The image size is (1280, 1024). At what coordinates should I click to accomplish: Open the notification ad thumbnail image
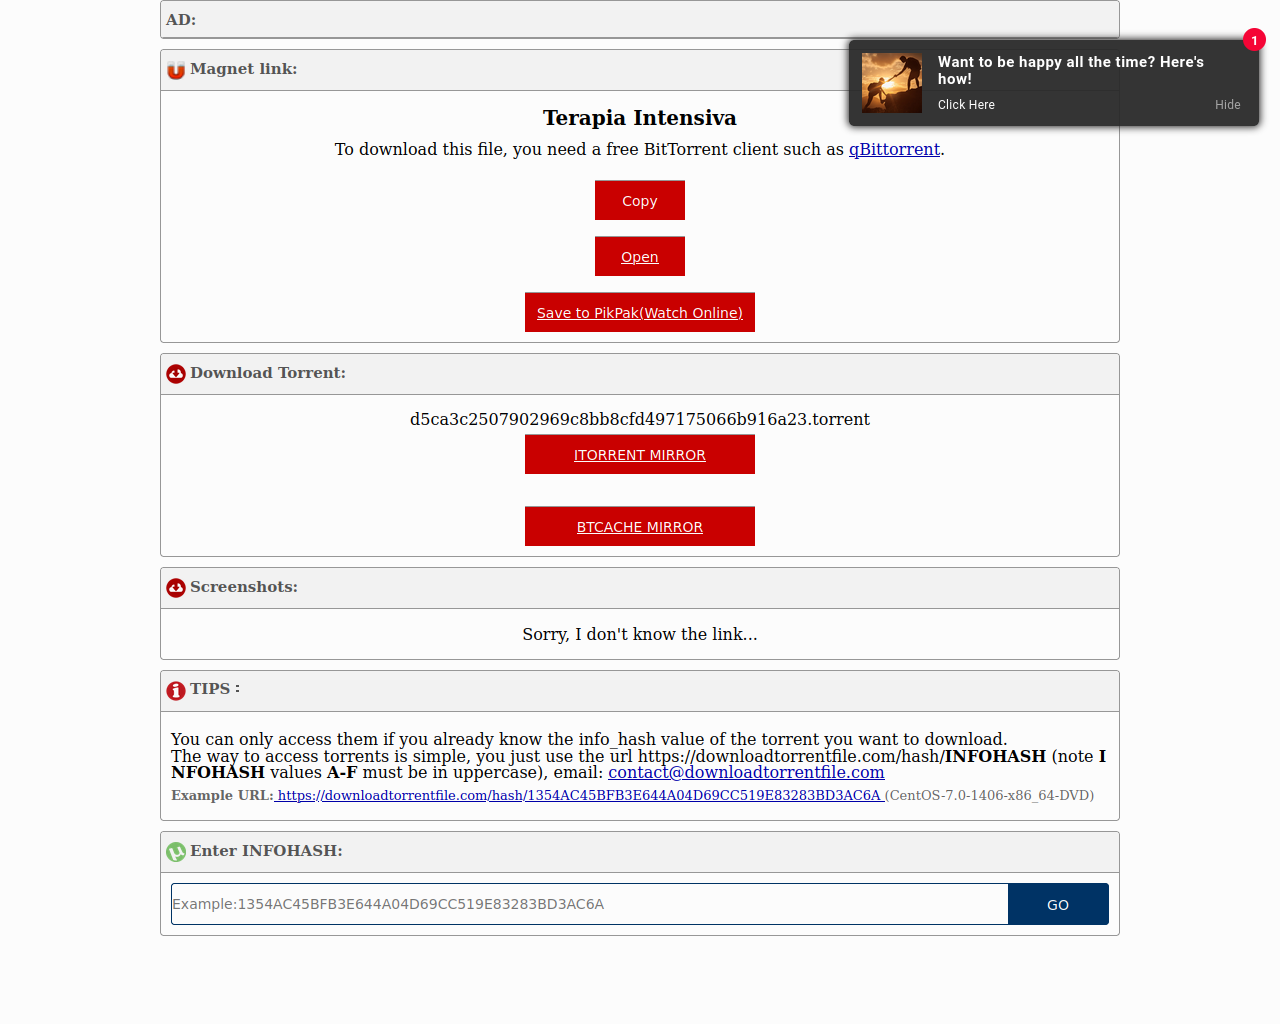[x=892, y=83]
